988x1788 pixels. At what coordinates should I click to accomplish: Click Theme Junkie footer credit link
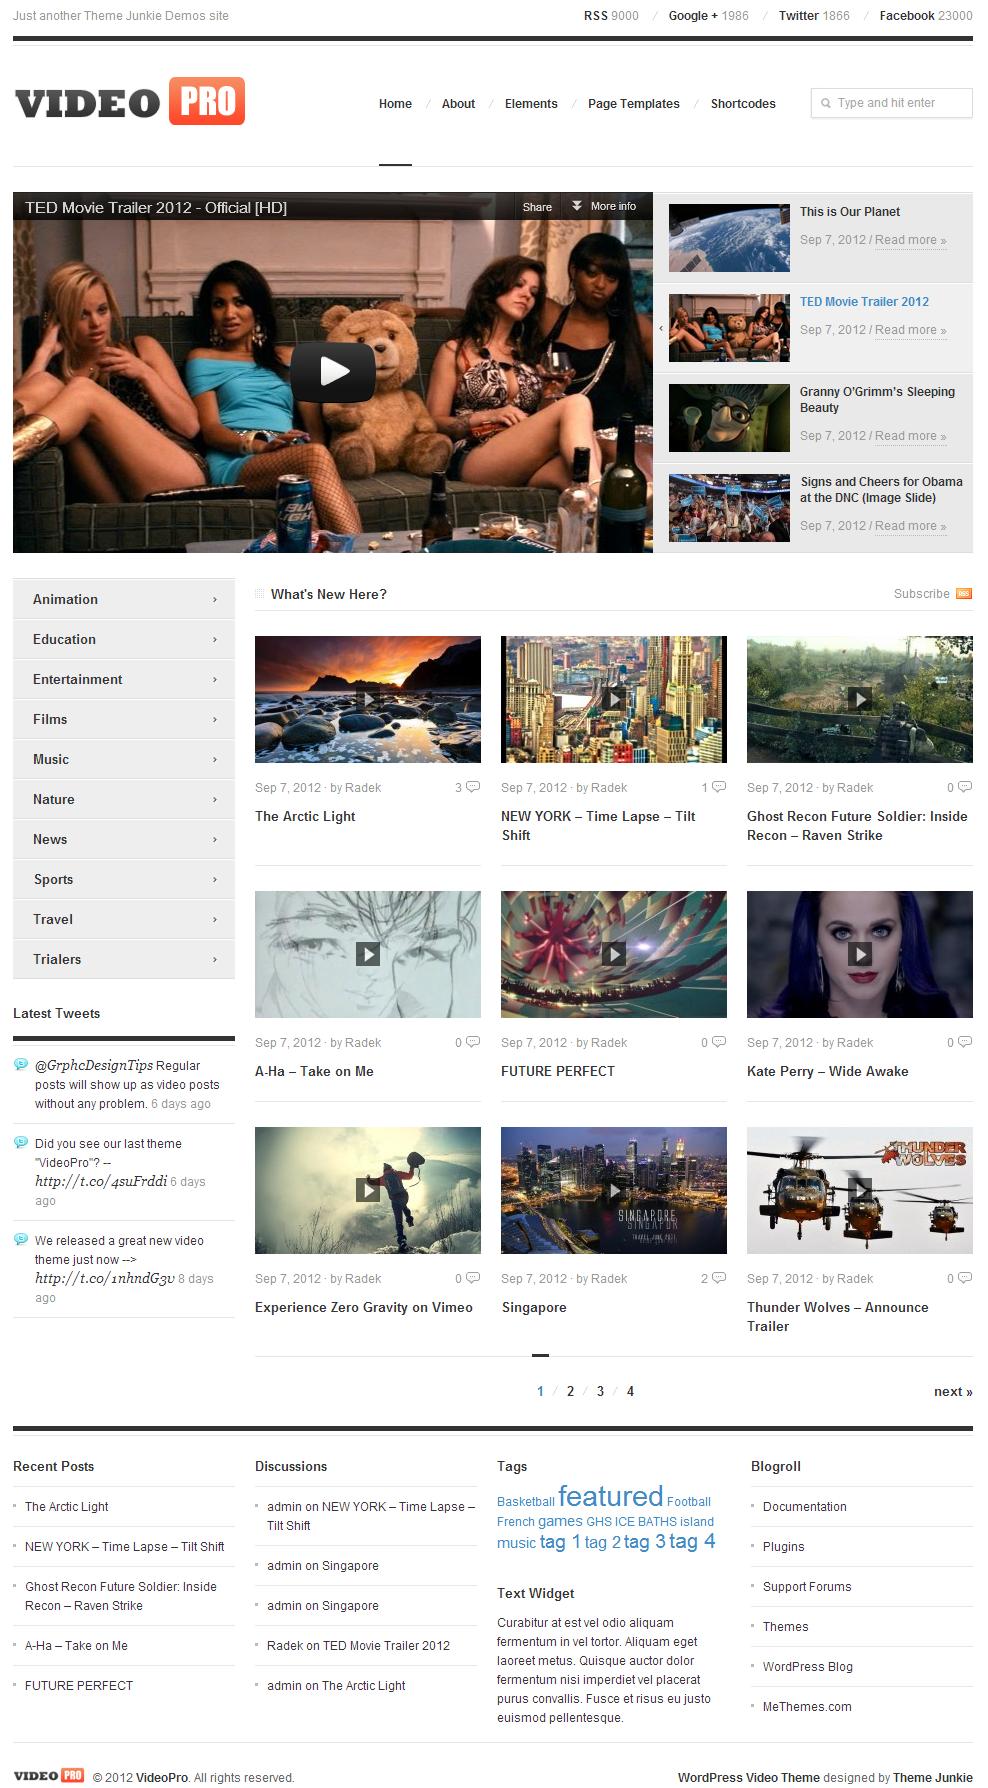click(x=933, y=1777)
